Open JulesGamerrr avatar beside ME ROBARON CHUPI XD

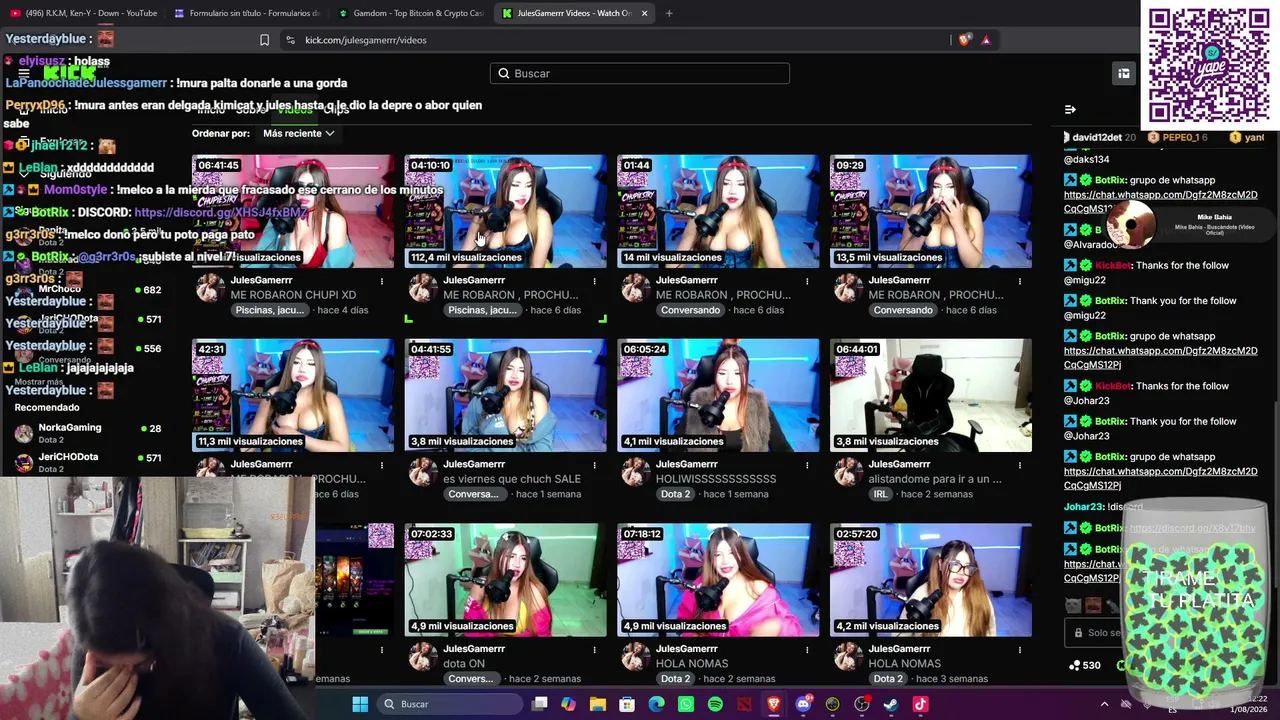[209, 288]
